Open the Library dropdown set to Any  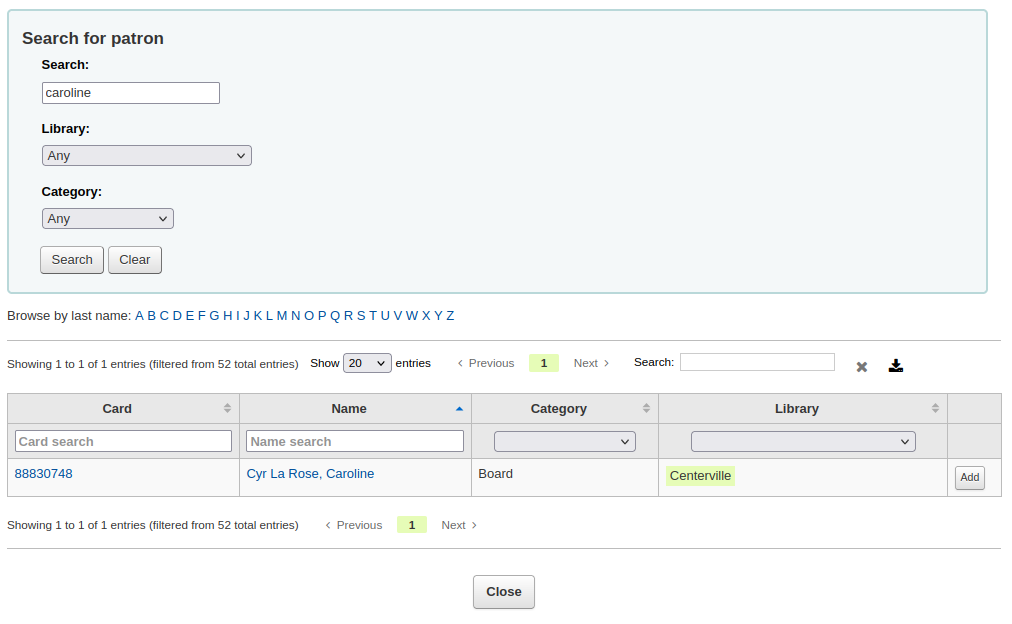[x=146, y=155]
